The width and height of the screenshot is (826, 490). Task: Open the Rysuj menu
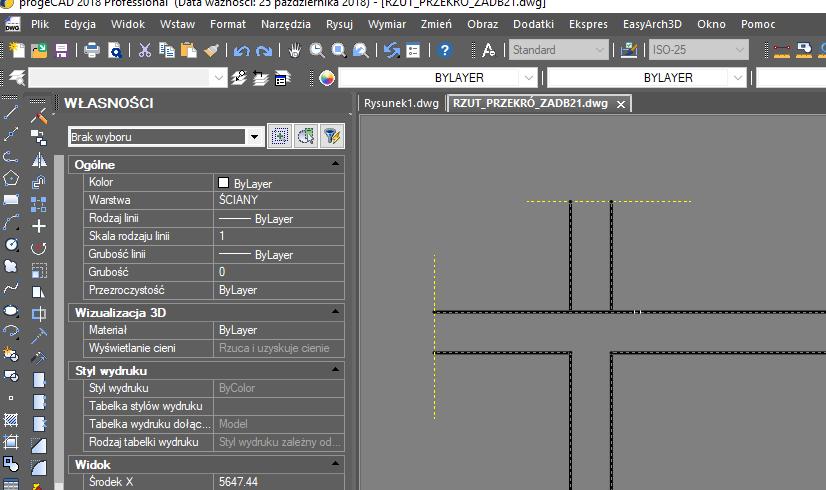tap(339, 24)
